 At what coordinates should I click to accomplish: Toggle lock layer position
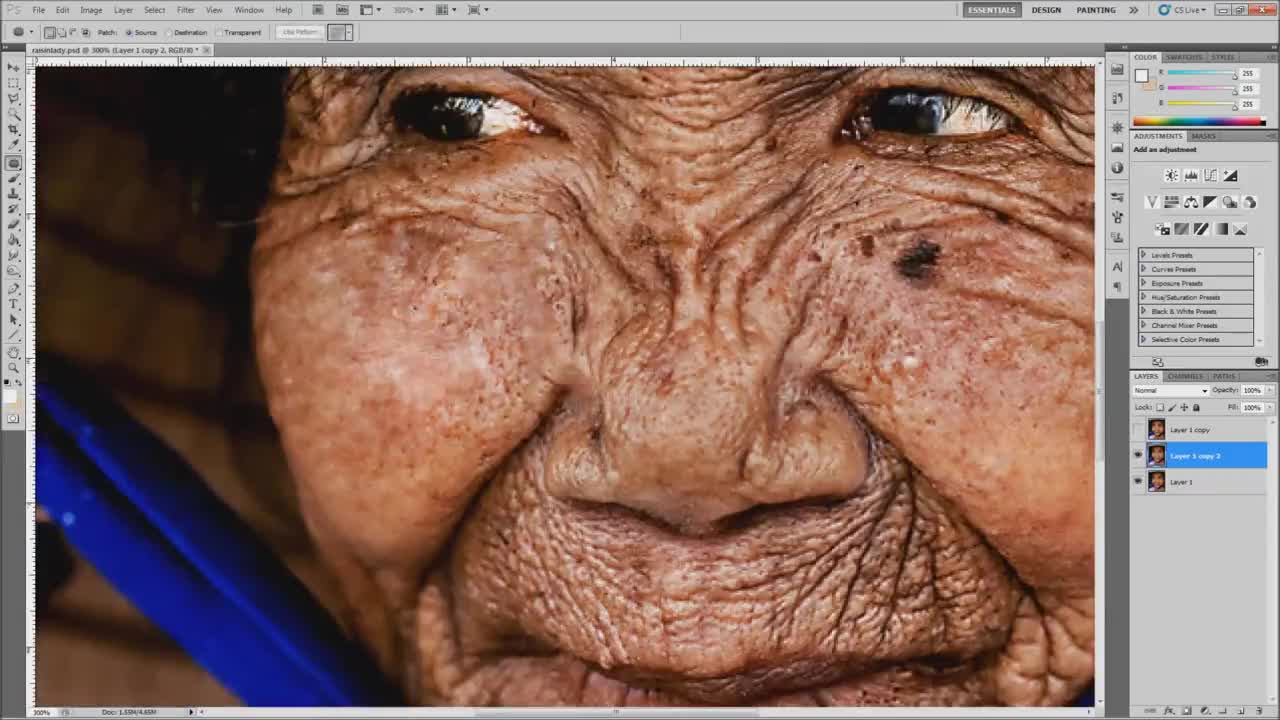[x=1184, y=407]
